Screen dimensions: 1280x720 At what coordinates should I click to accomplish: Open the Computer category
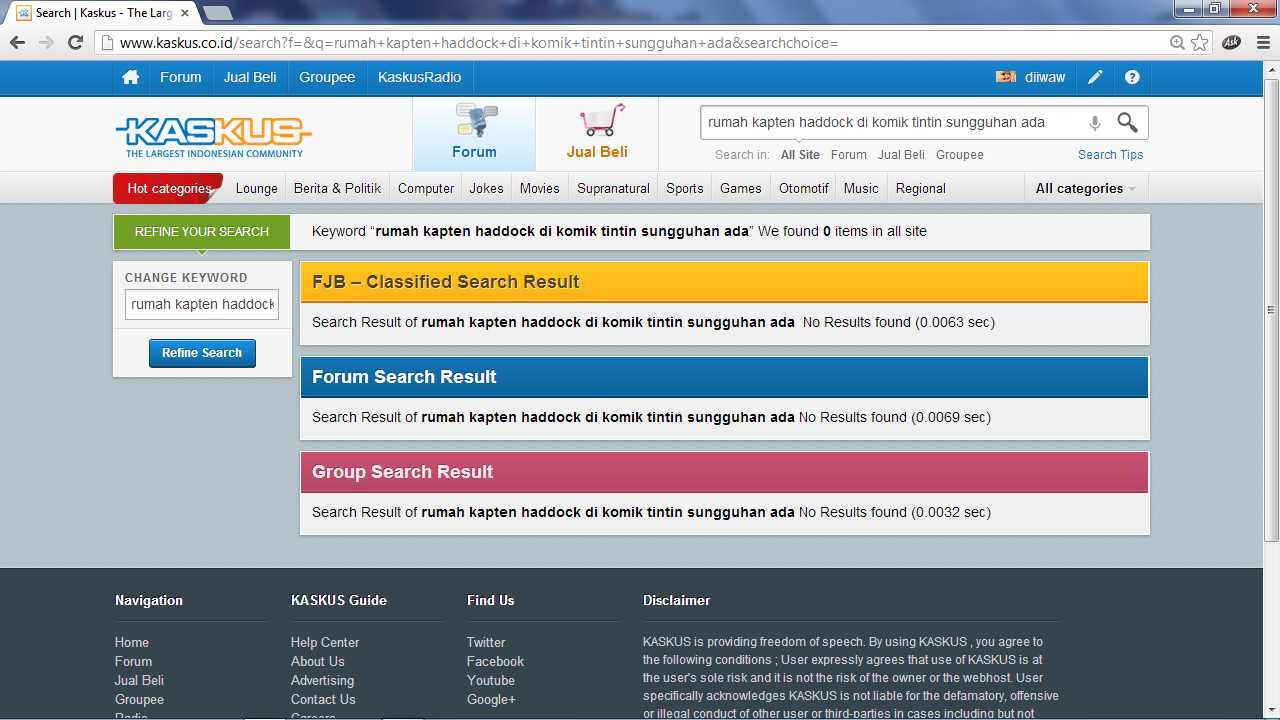[426, 188]
